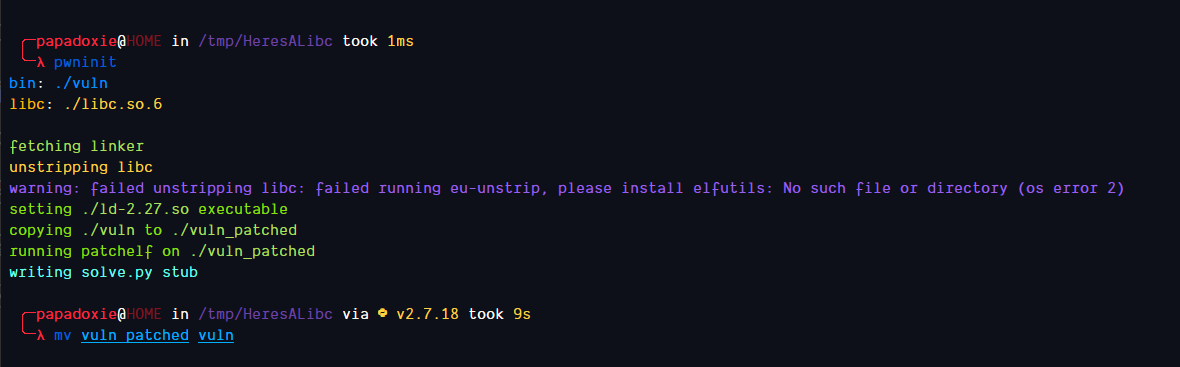Click the ld-2.27.so executable line
Image resolution: width=1180 pixels, height=367 pixels.
click(148, 209)
